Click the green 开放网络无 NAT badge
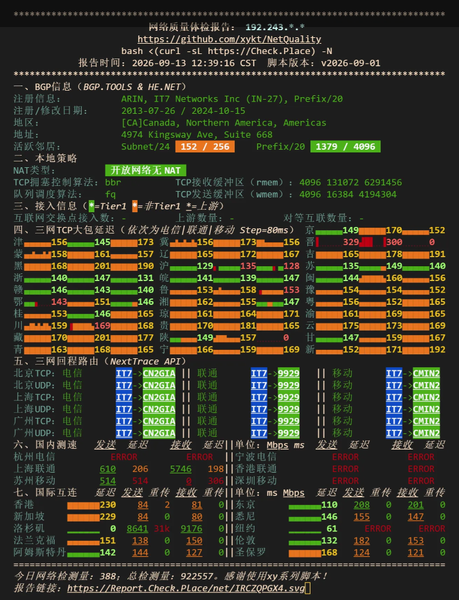This screenshot has height=600, width=459. pos(146,170)
